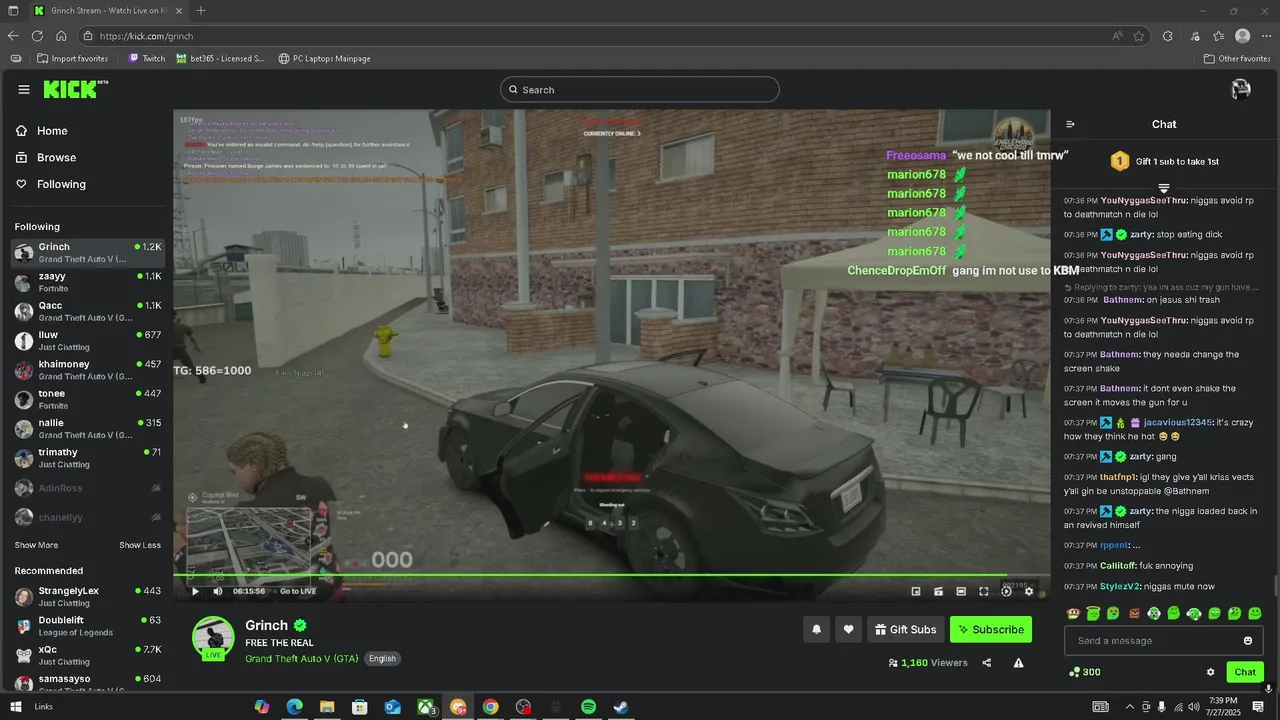Open Spotify from the taskbar

coord(588,707)
